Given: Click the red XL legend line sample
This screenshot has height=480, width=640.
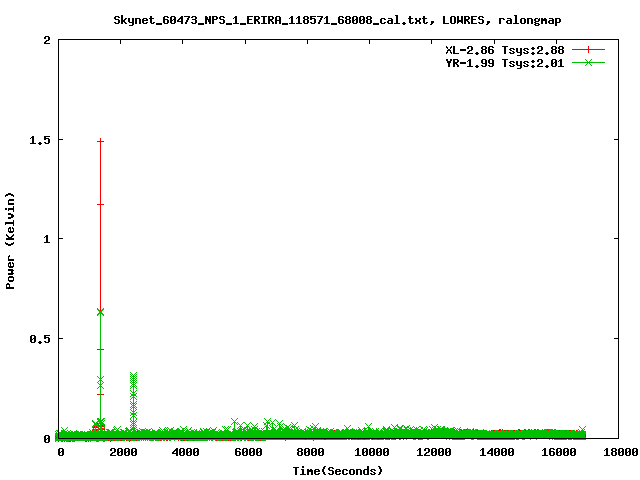Looking at the screenshot, I should 588,50.
